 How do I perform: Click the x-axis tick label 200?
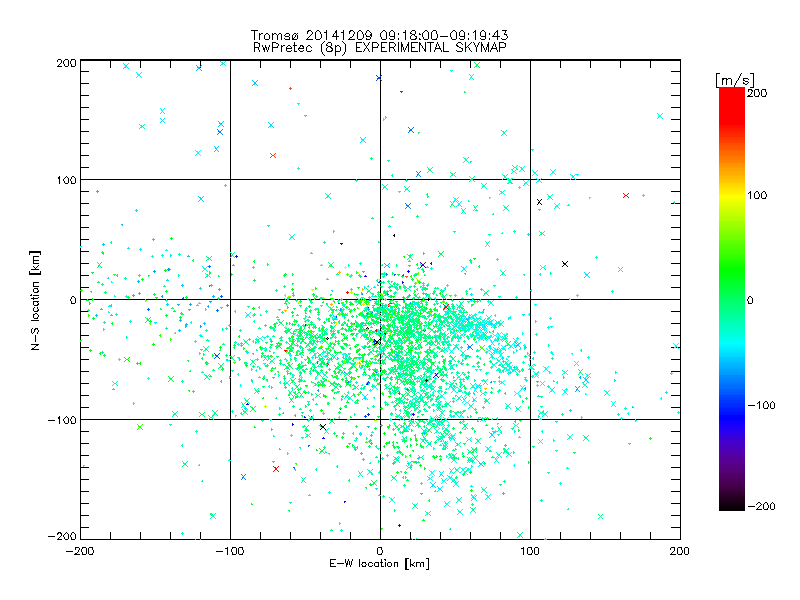680,551
